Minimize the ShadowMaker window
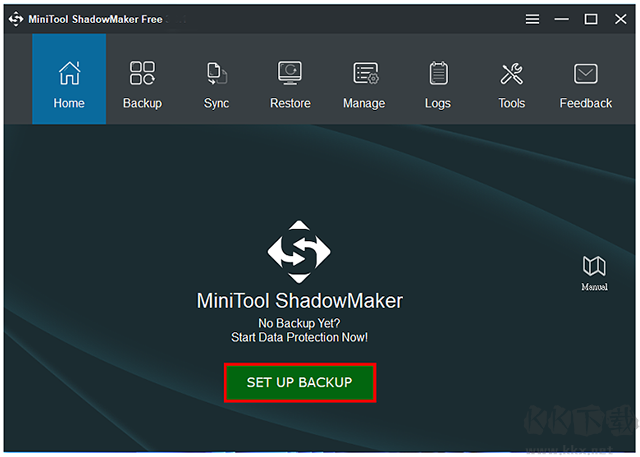 pos(562,19)
